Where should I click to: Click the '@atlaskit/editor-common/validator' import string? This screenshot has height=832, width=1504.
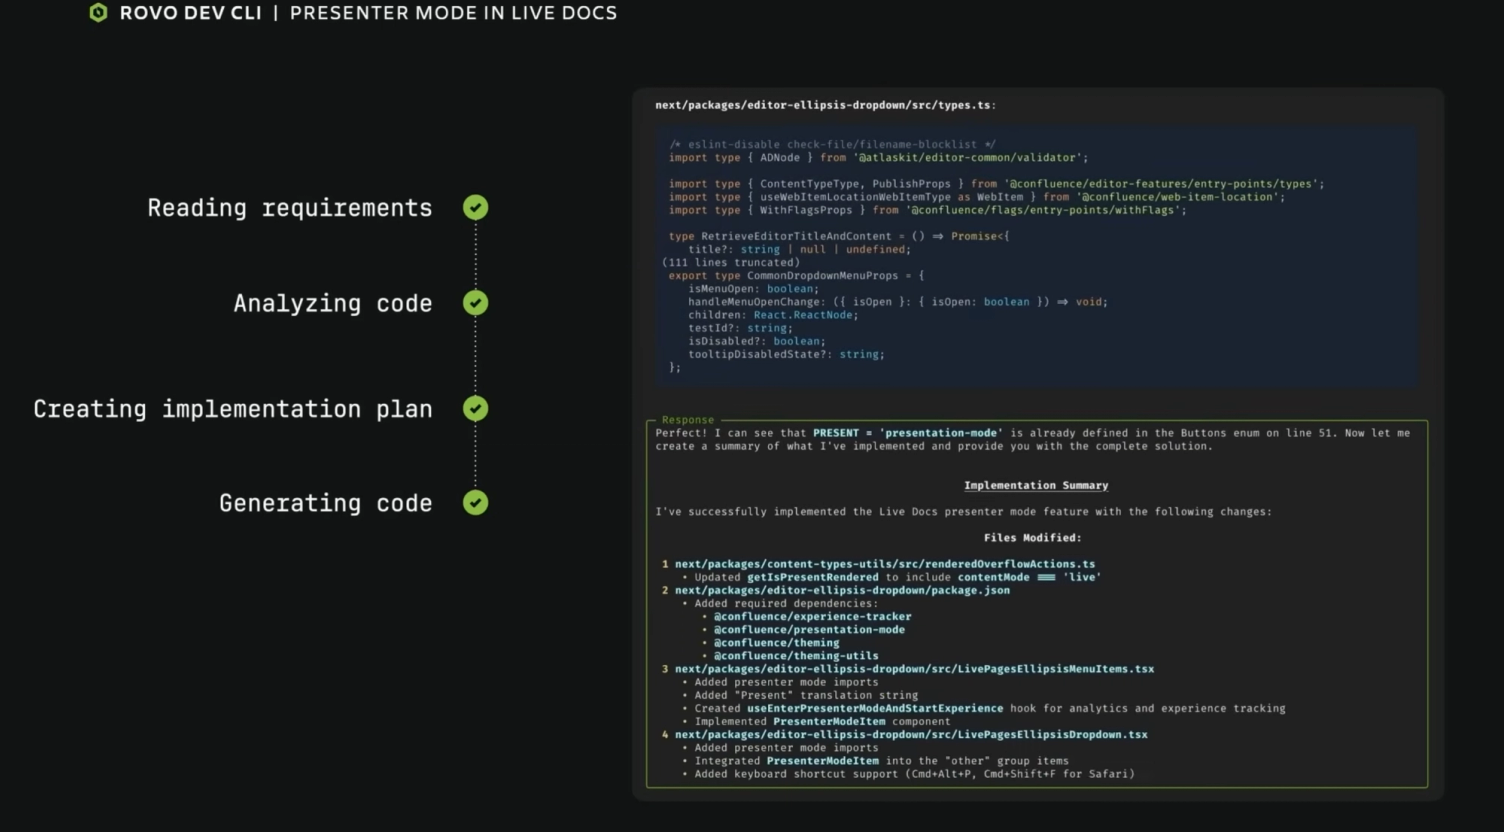(970, 157)
